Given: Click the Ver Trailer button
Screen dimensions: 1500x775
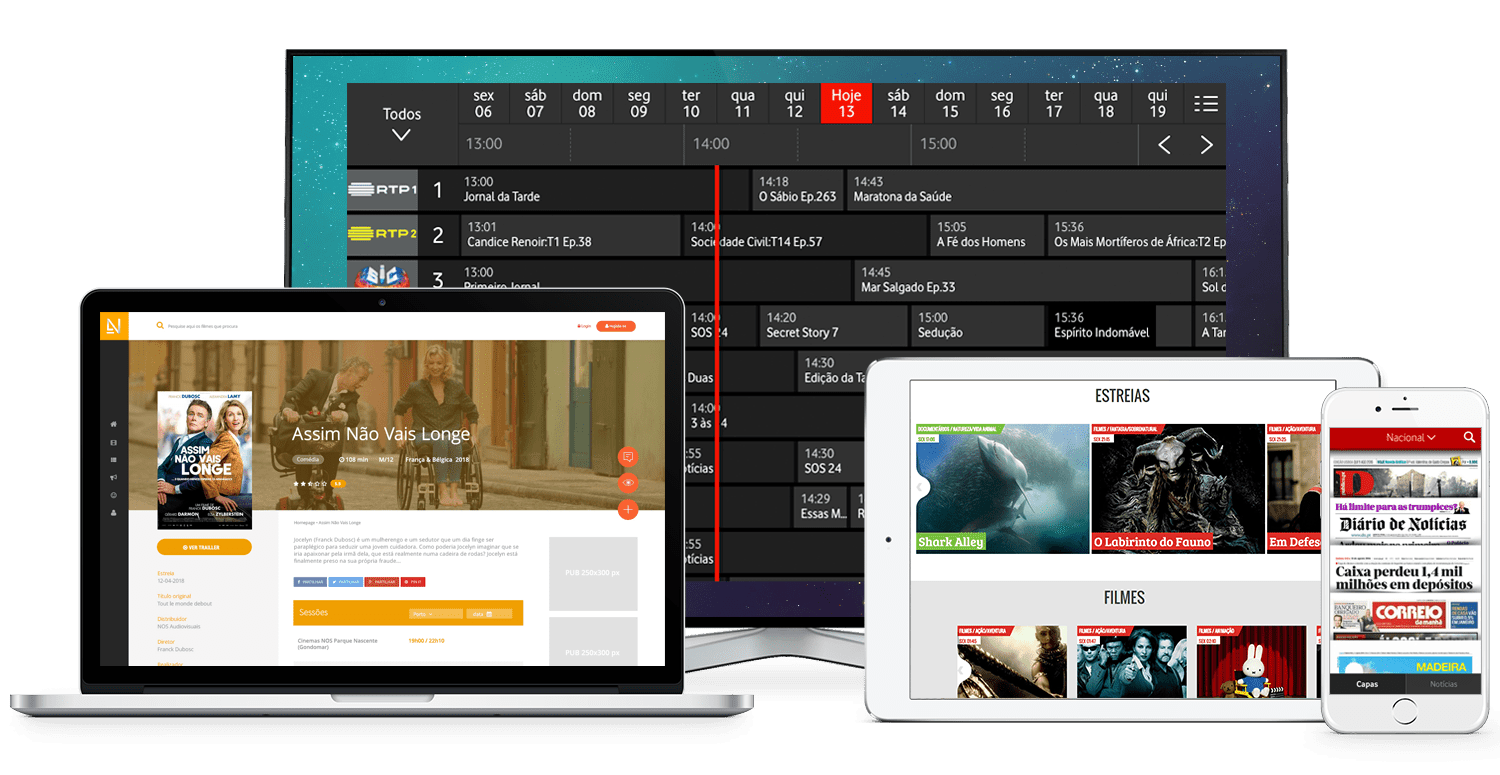Looking at the screenshot, I should (204, 547).
